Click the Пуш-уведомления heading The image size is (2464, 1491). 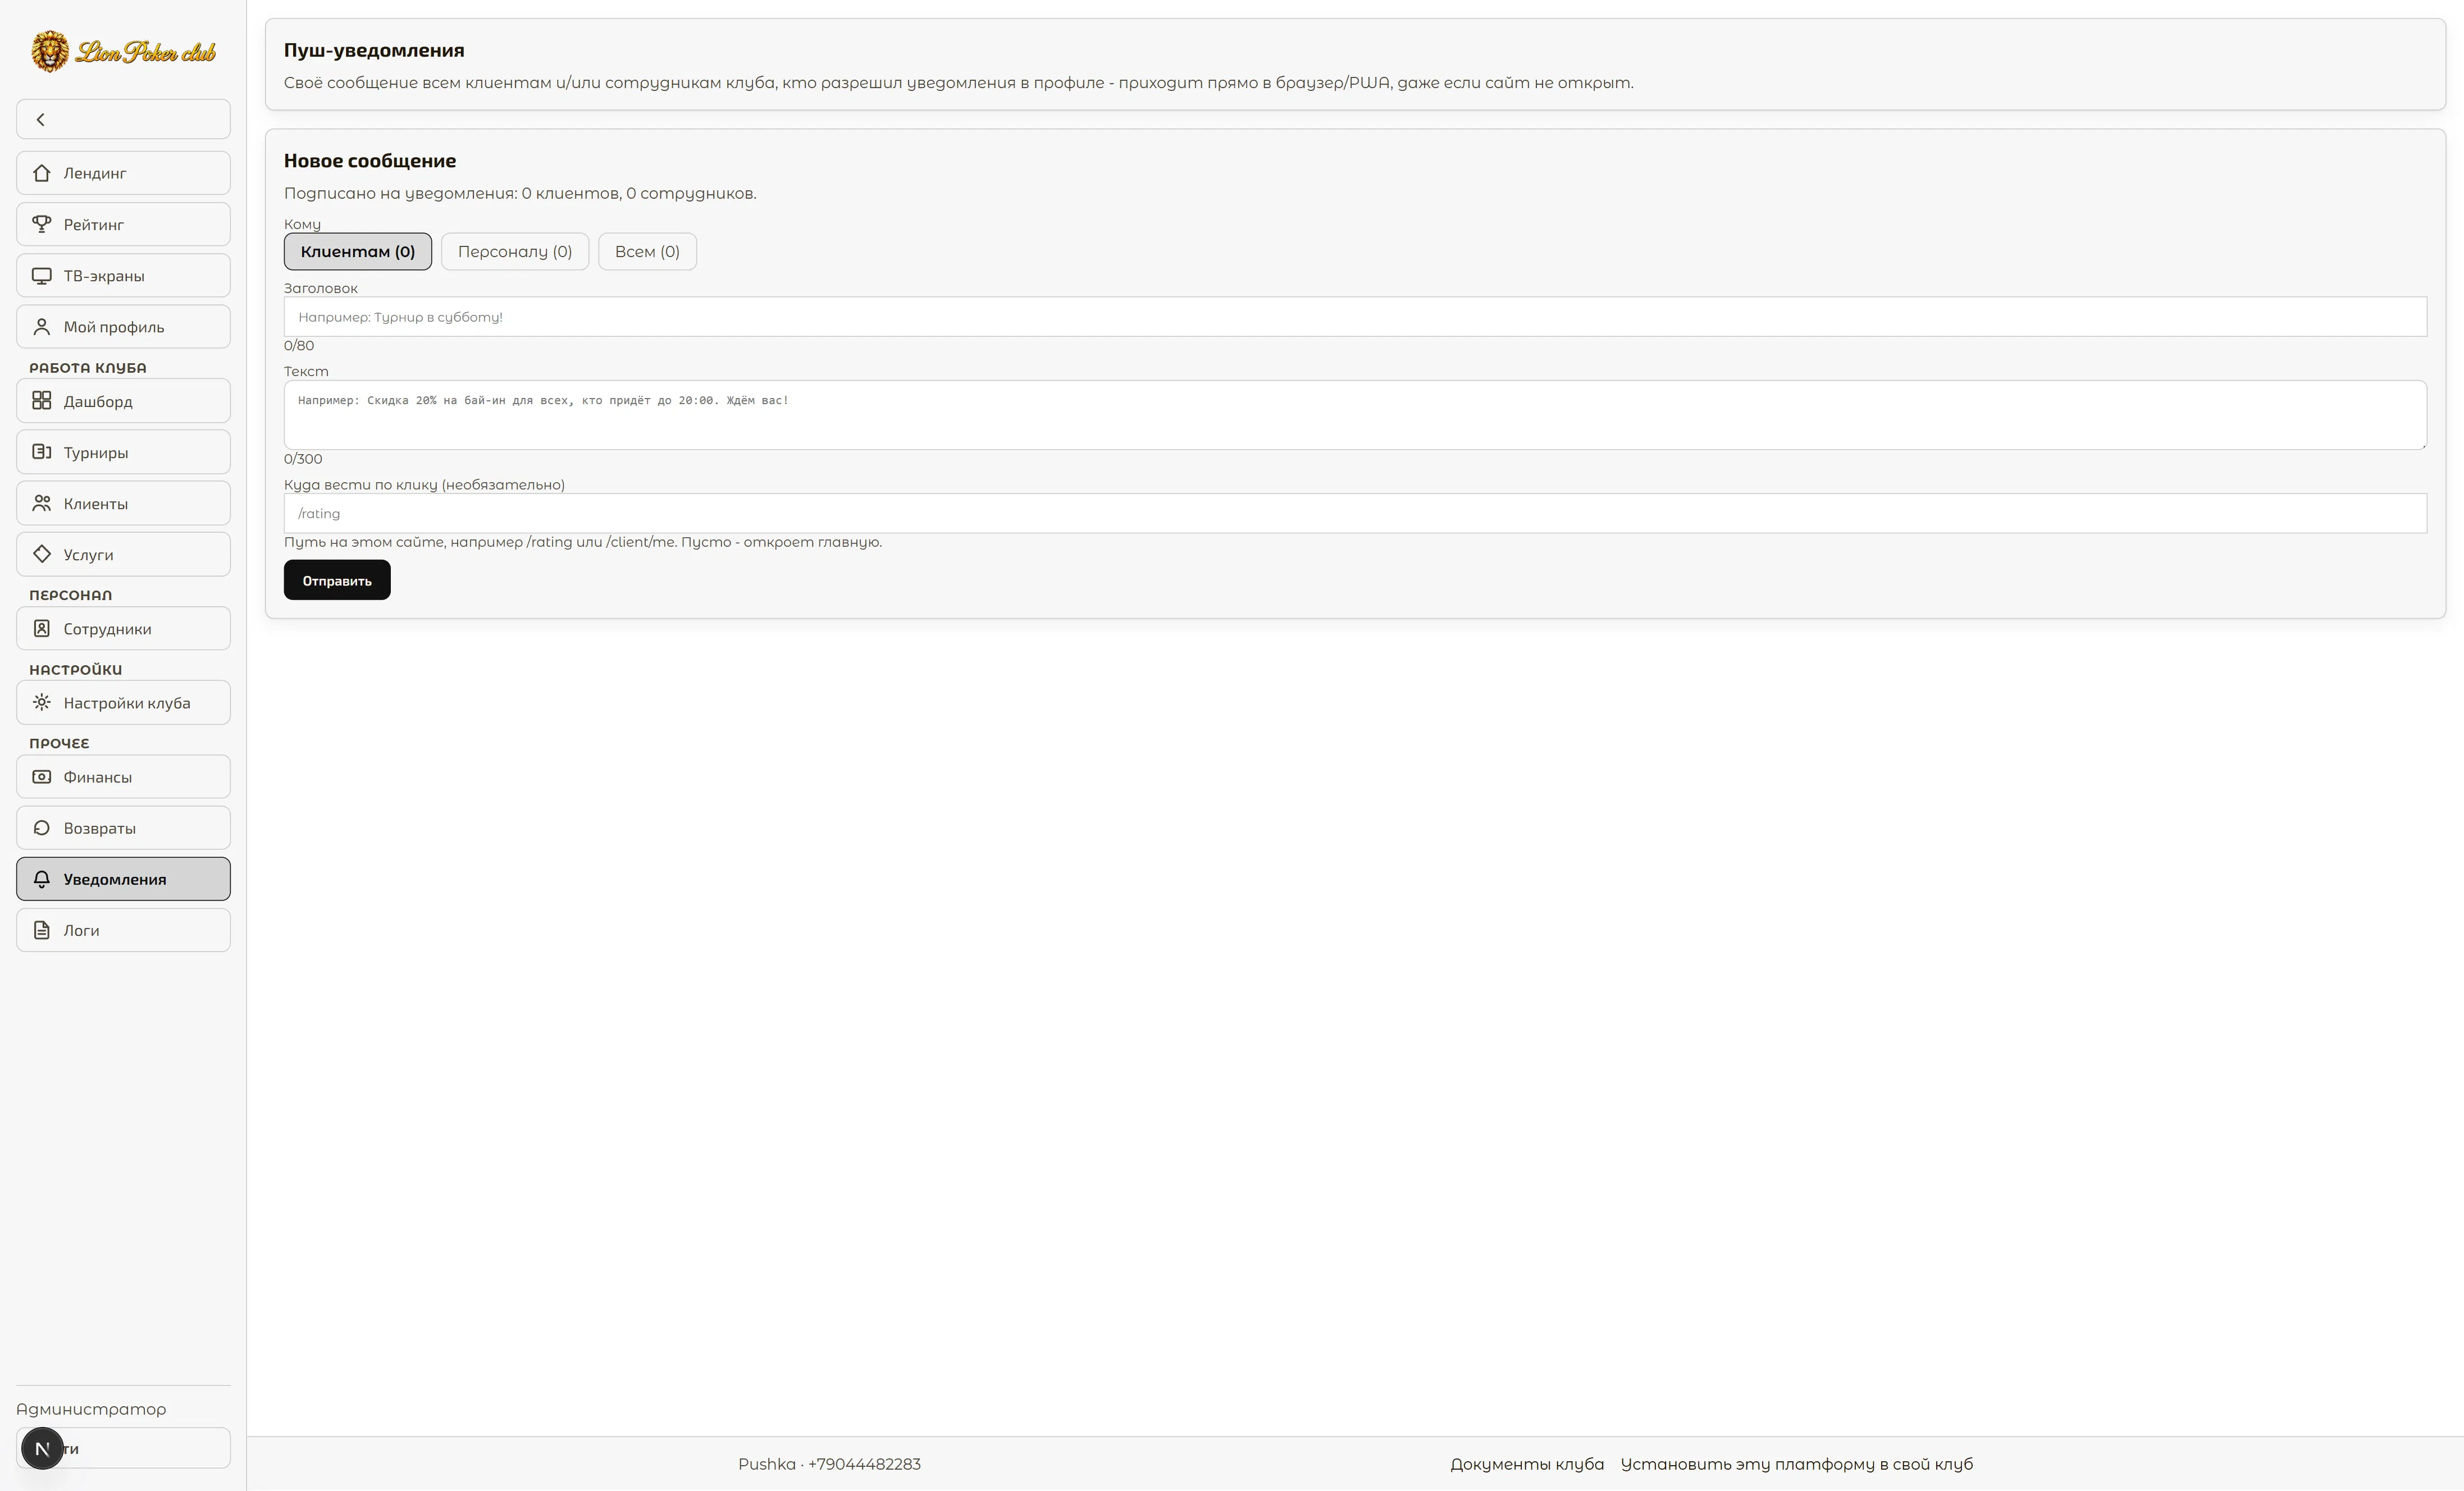[374, 50]
